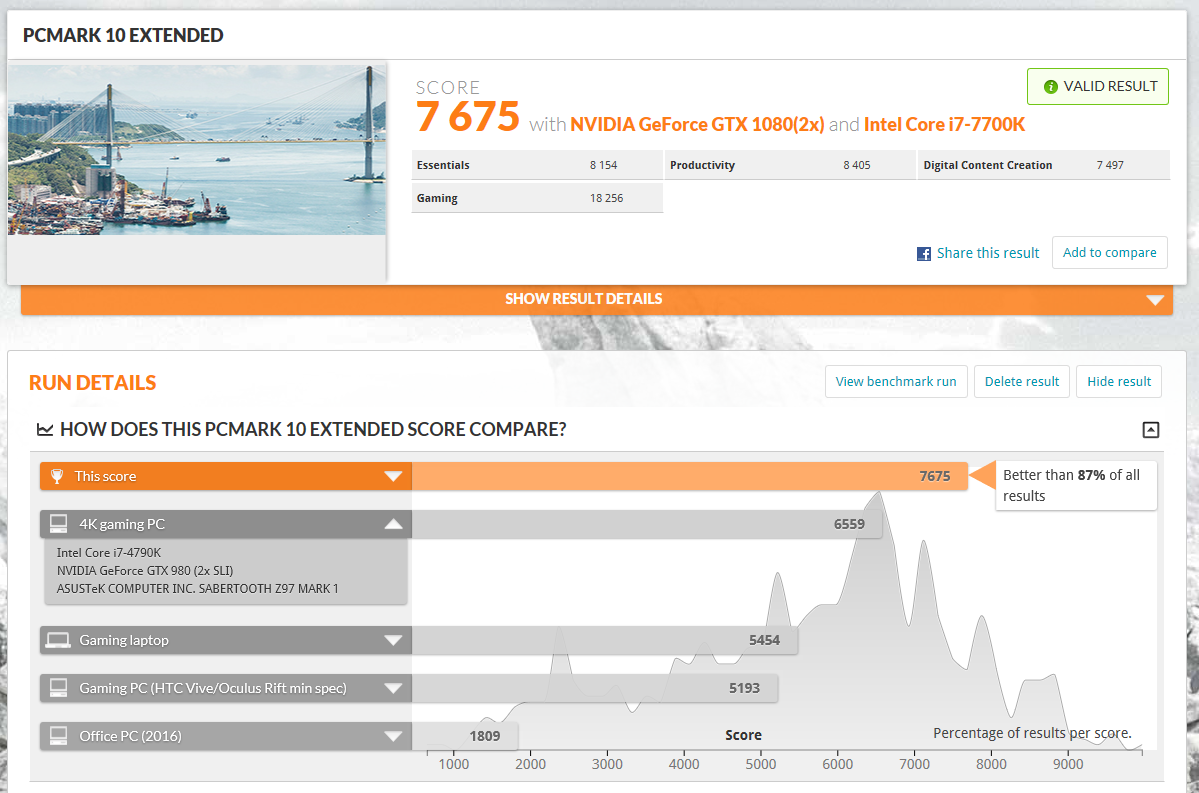Click the ASUSTeK SABERTOOTH Z97 MARK 1 line
1199x793 pixels.
[x=197, y=589]
